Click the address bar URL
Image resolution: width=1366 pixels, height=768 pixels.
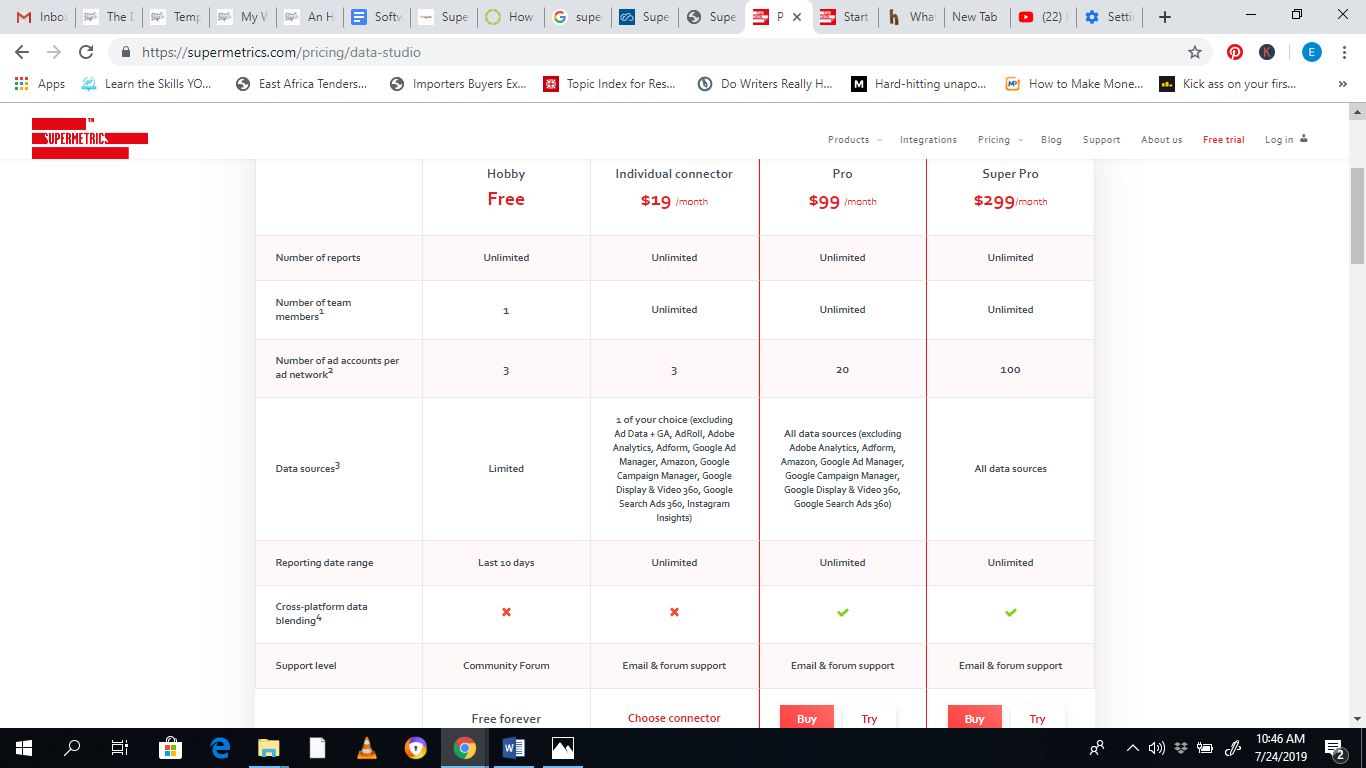click(x=281, y=52)
